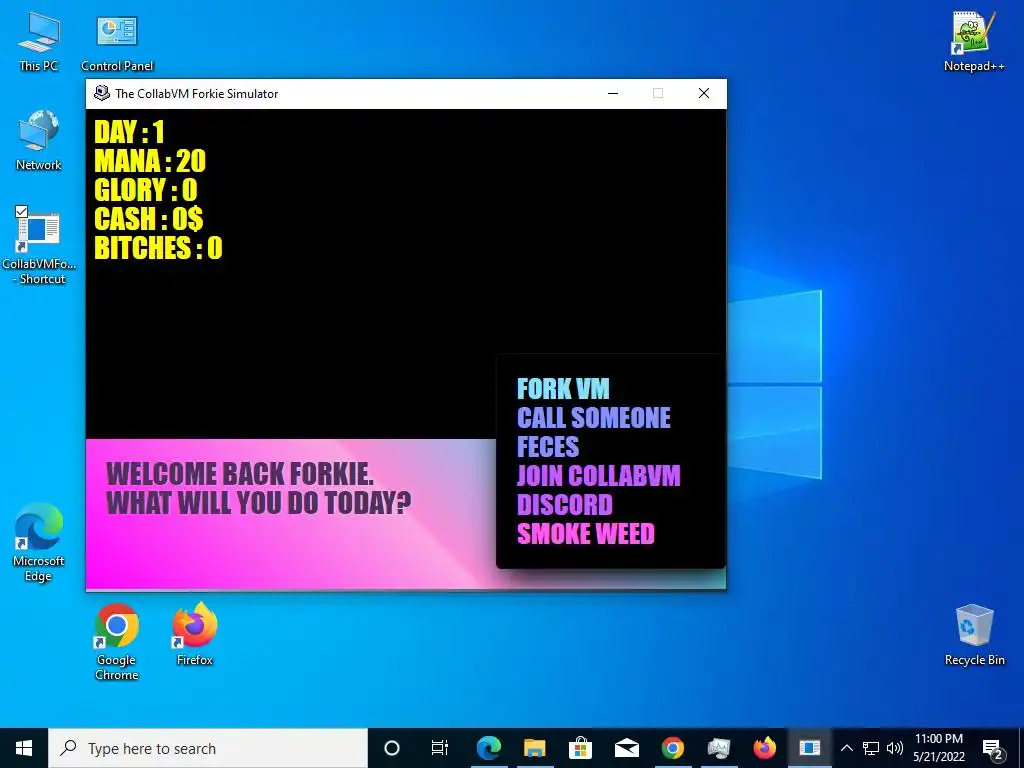Open network status tray icon
This screenshot has width=1024, height=768.
click(x=871, y=748)
